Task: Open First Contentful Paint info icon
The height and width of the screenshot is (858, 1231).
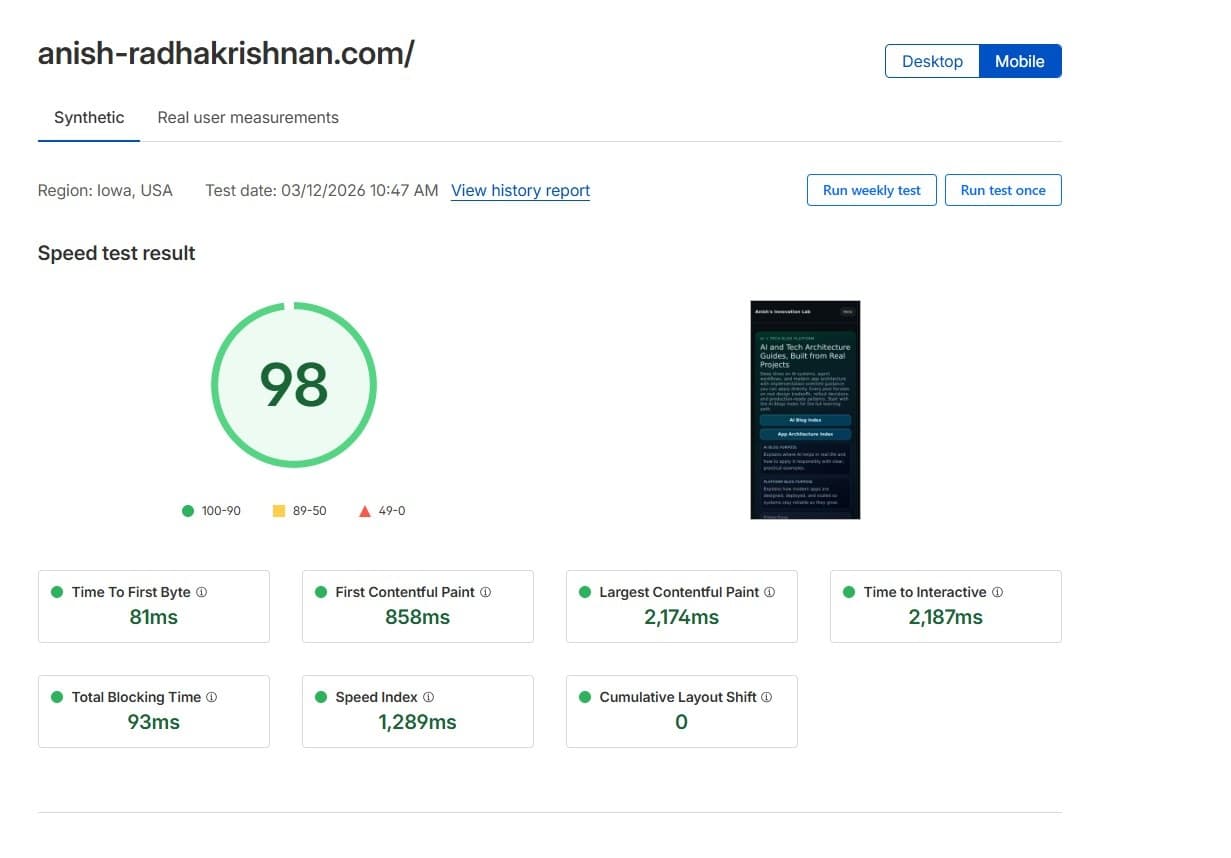Action: point(485,592)
